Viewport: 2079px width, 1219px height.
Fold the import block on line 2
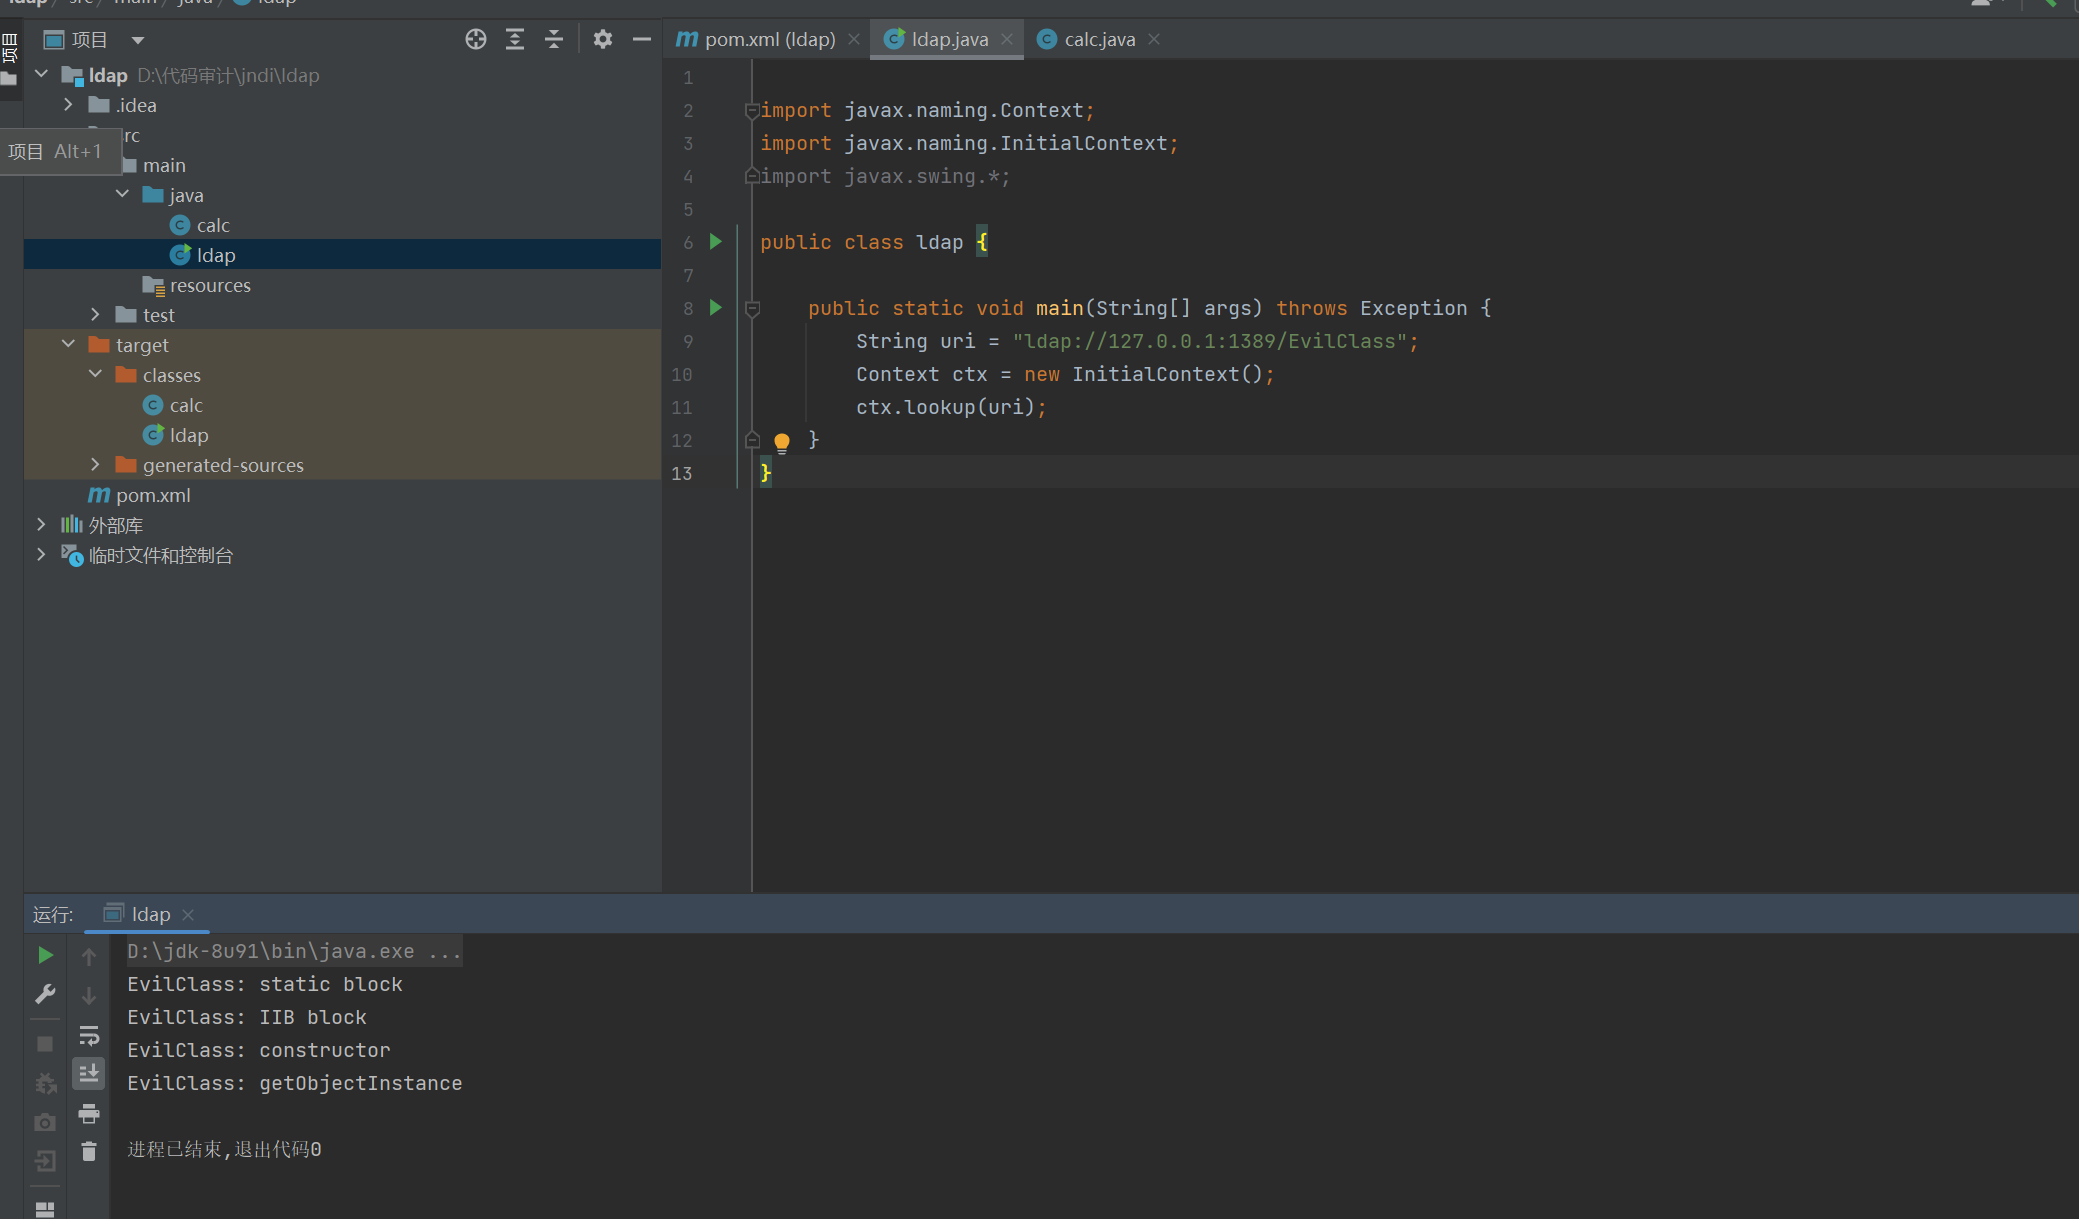tap(752, 110)
